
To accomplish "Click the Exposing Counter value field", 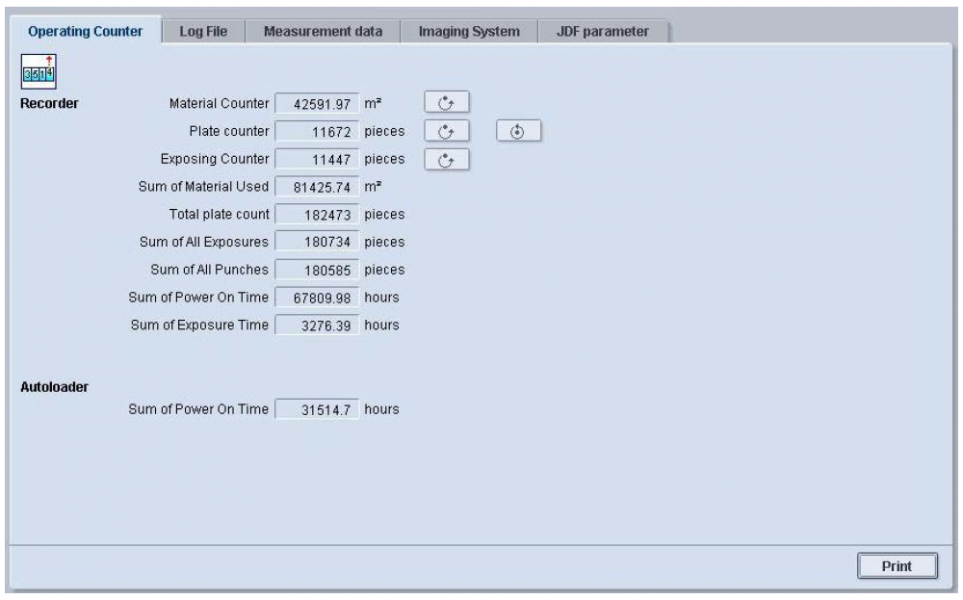I will tap(316, 159).
